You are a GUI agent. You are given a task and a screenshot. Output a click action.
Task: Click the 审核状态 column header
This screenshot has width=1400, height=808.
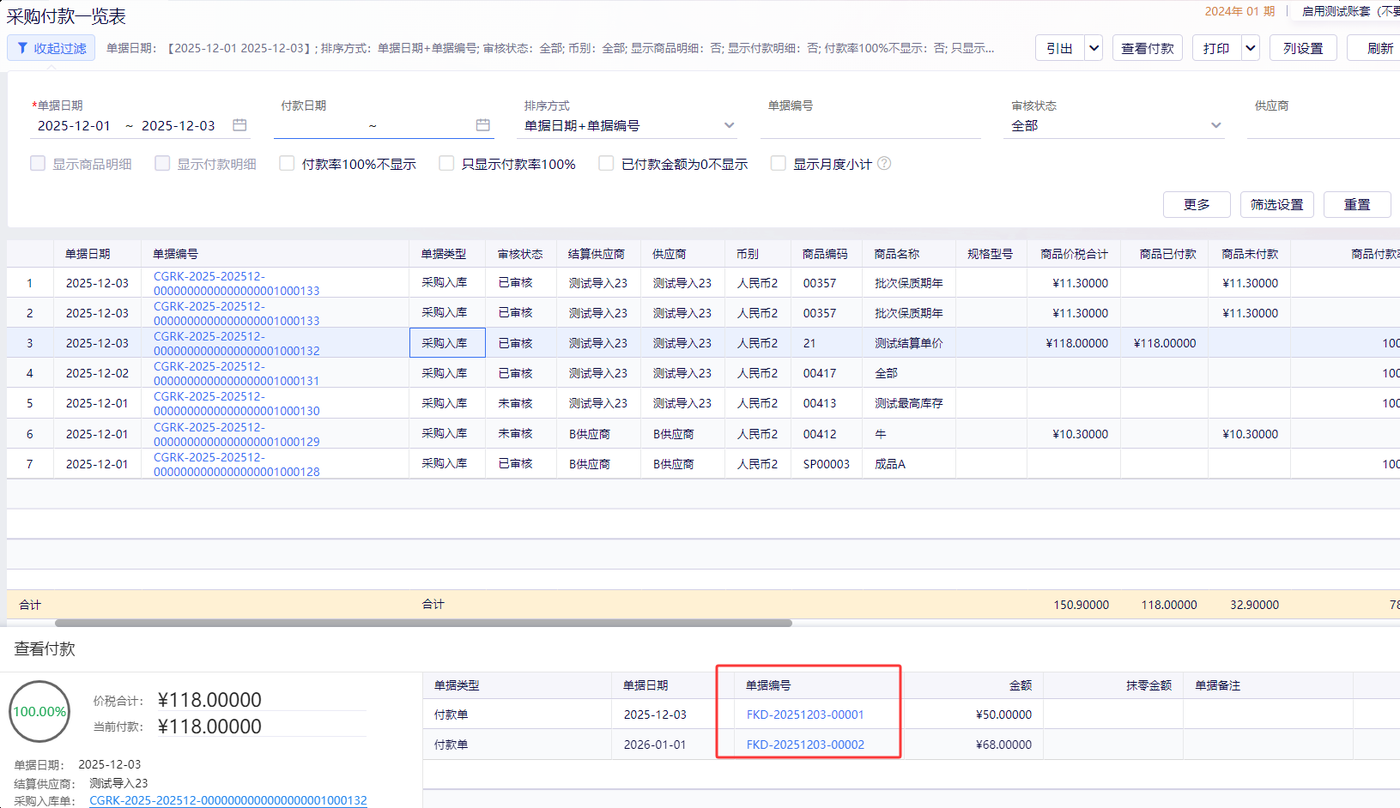[521, 254]
